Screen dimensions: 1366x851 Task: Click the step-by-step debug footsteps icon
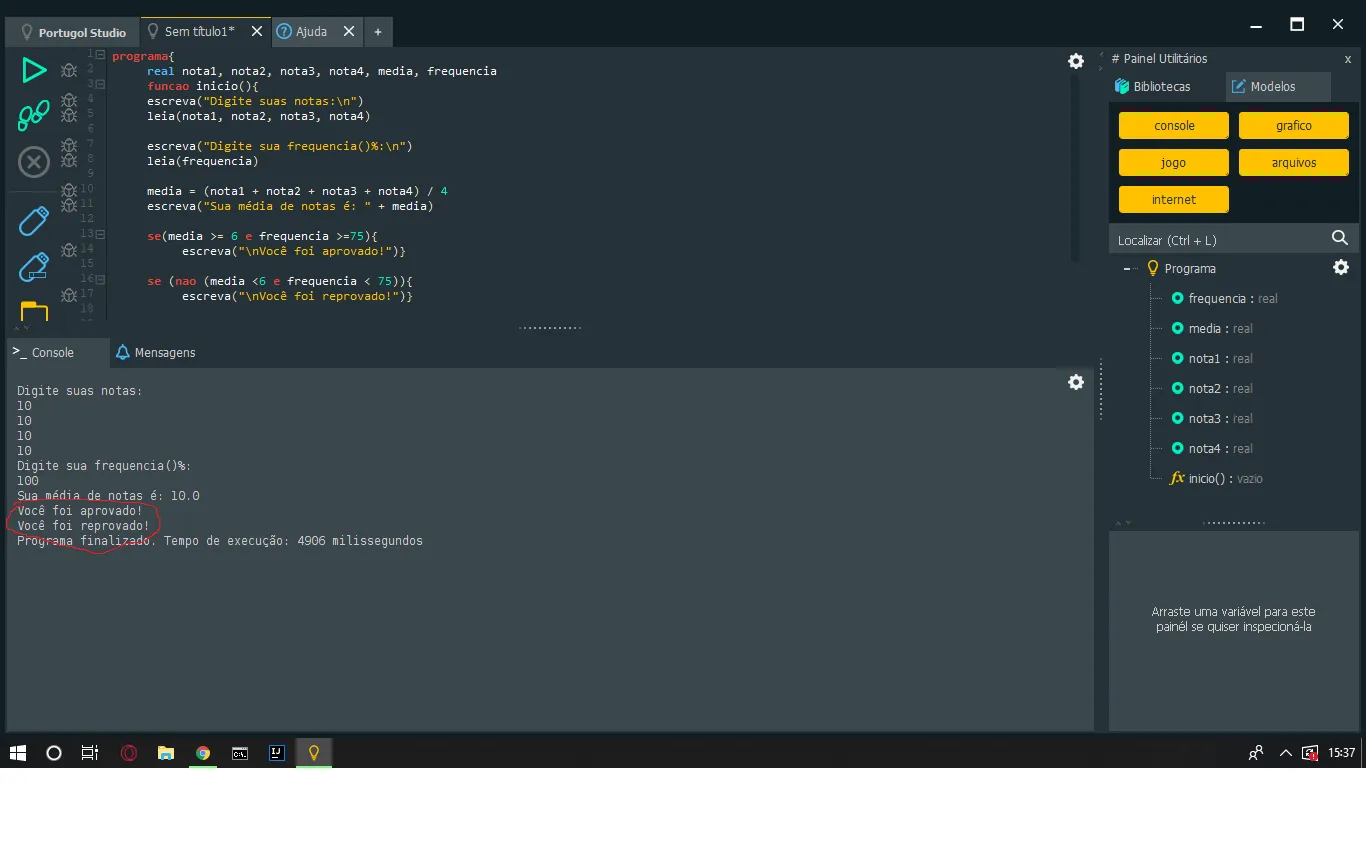pos(34,115)
